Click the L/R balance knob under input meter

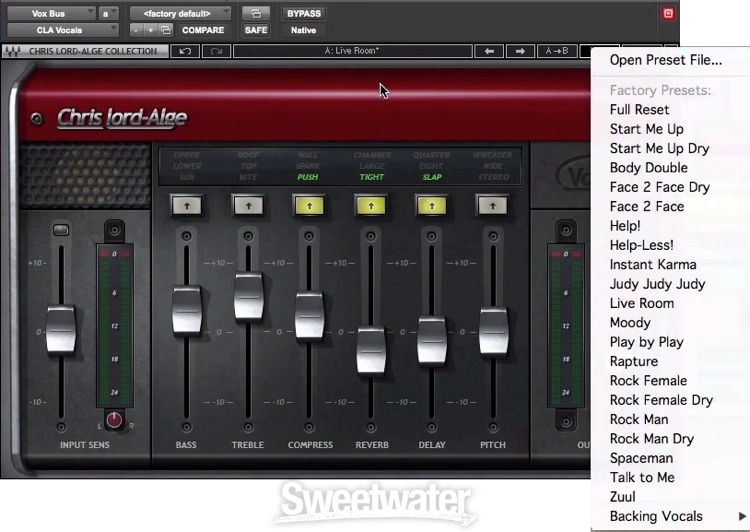(114, 420)
